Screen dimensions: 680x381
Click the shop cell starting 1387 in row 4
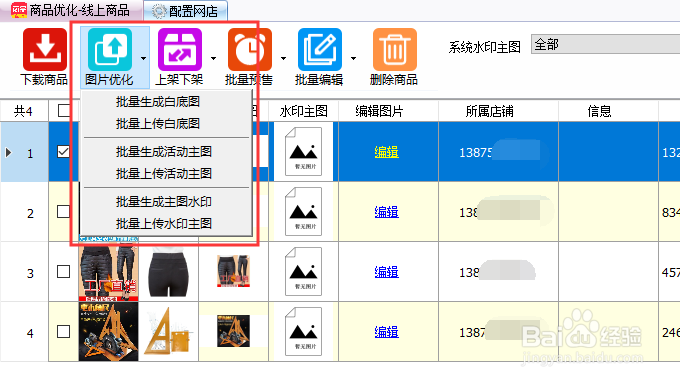tap(498, 332)
